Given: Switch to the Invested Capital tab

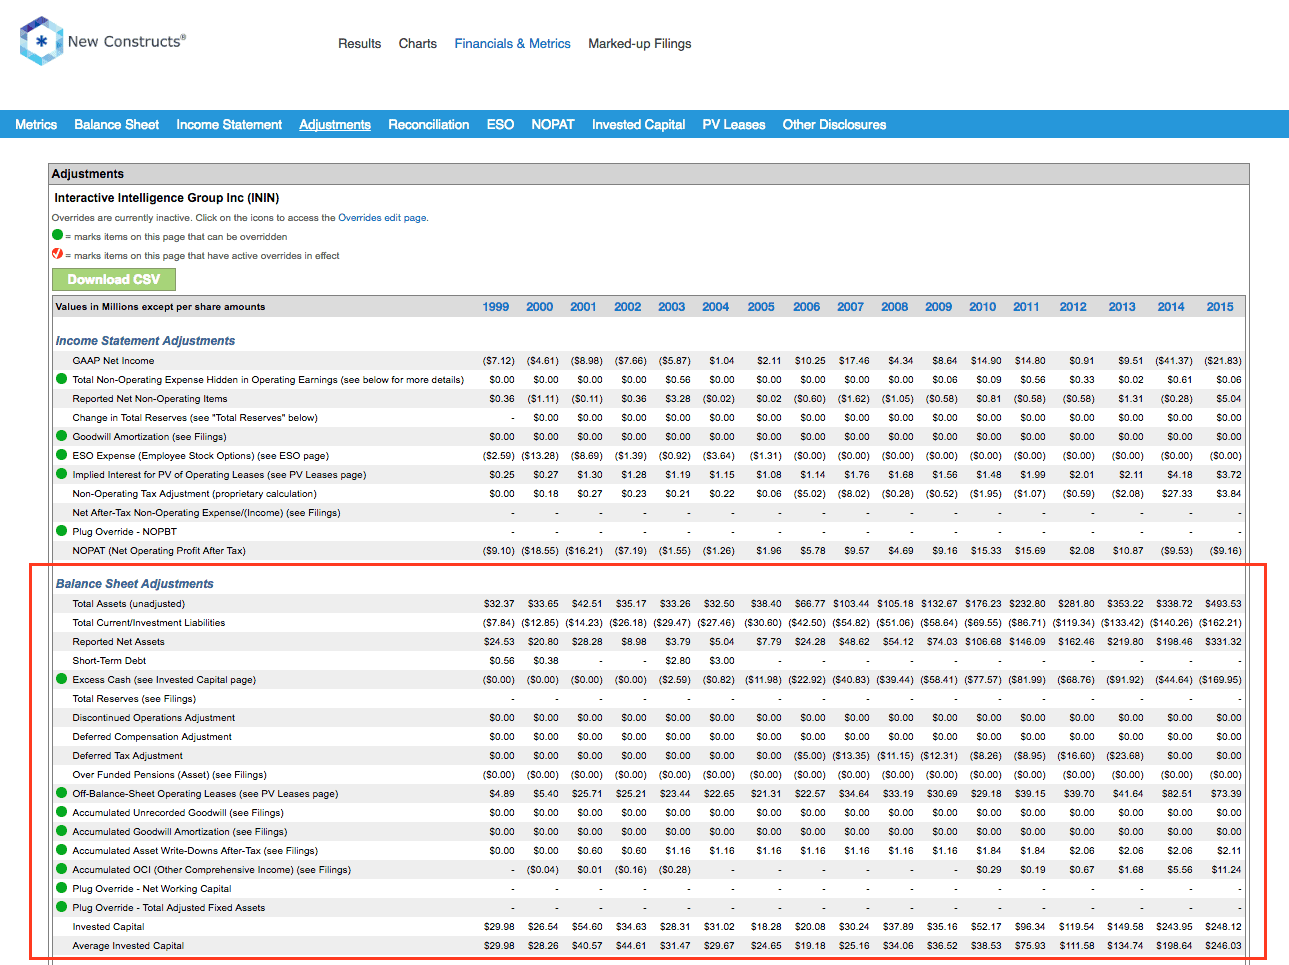Looking at the screenshot, I should click(x=638, y=125).
